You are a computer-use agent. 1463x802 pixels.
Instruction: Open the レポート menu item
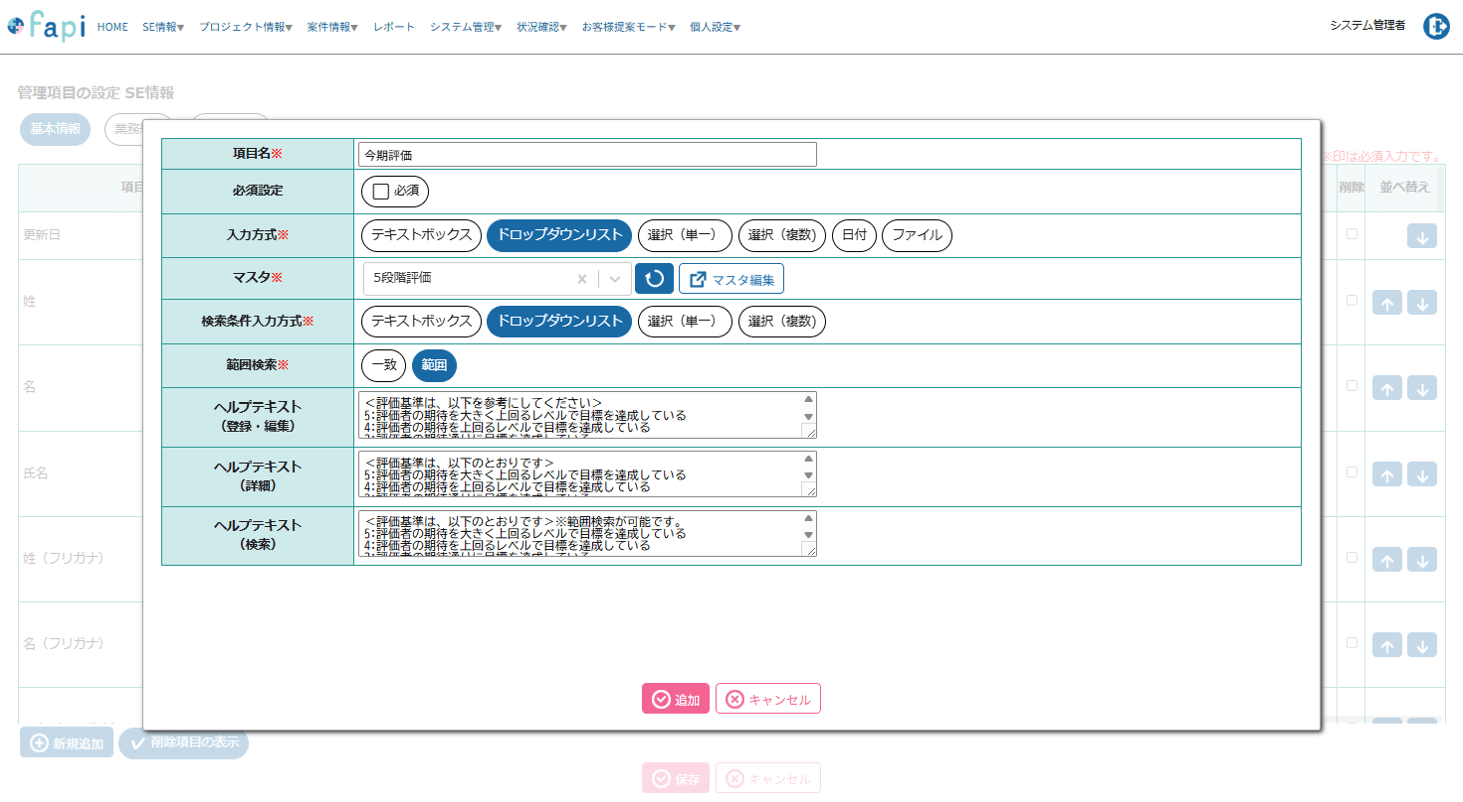[394, 27]
